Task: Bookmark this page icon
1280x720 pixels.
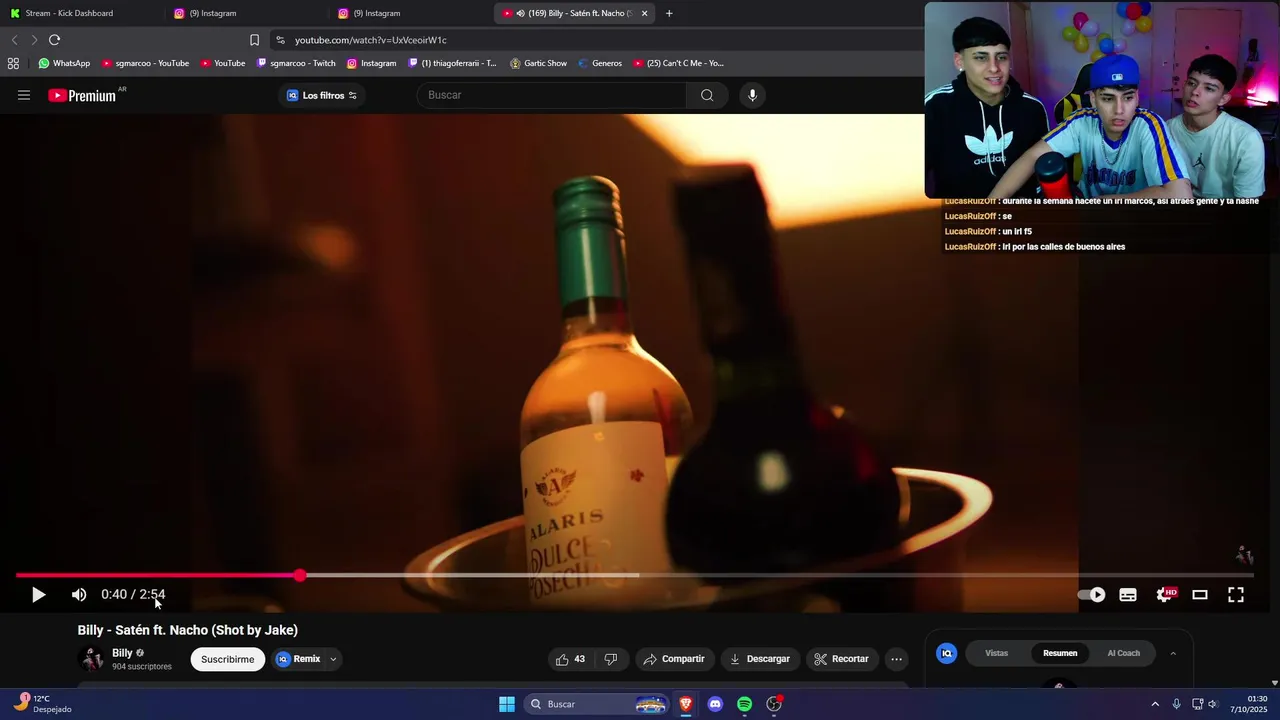Action: [x=254, y=40]
